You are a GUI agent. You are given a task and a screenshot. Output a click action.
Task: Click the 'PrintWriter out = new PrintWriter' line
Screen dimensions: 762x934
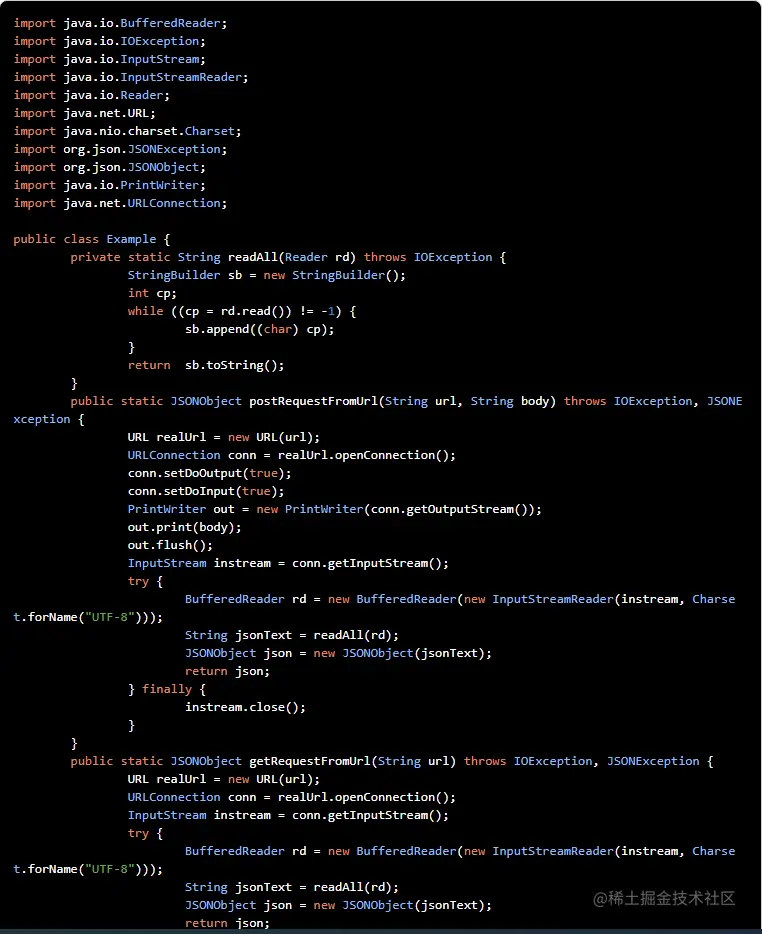pos(335,509)
